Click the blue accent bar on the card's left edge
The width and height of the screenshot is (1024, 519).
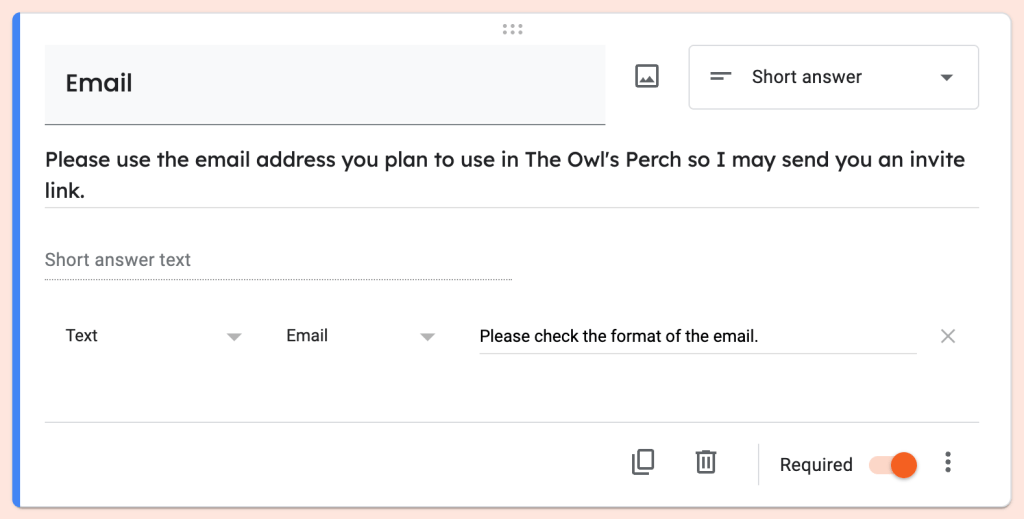tap(15, 260)
